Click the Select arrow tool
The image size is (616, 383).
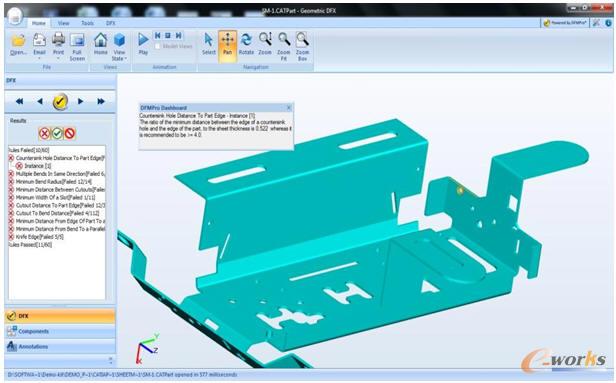(x=209, y=40)
